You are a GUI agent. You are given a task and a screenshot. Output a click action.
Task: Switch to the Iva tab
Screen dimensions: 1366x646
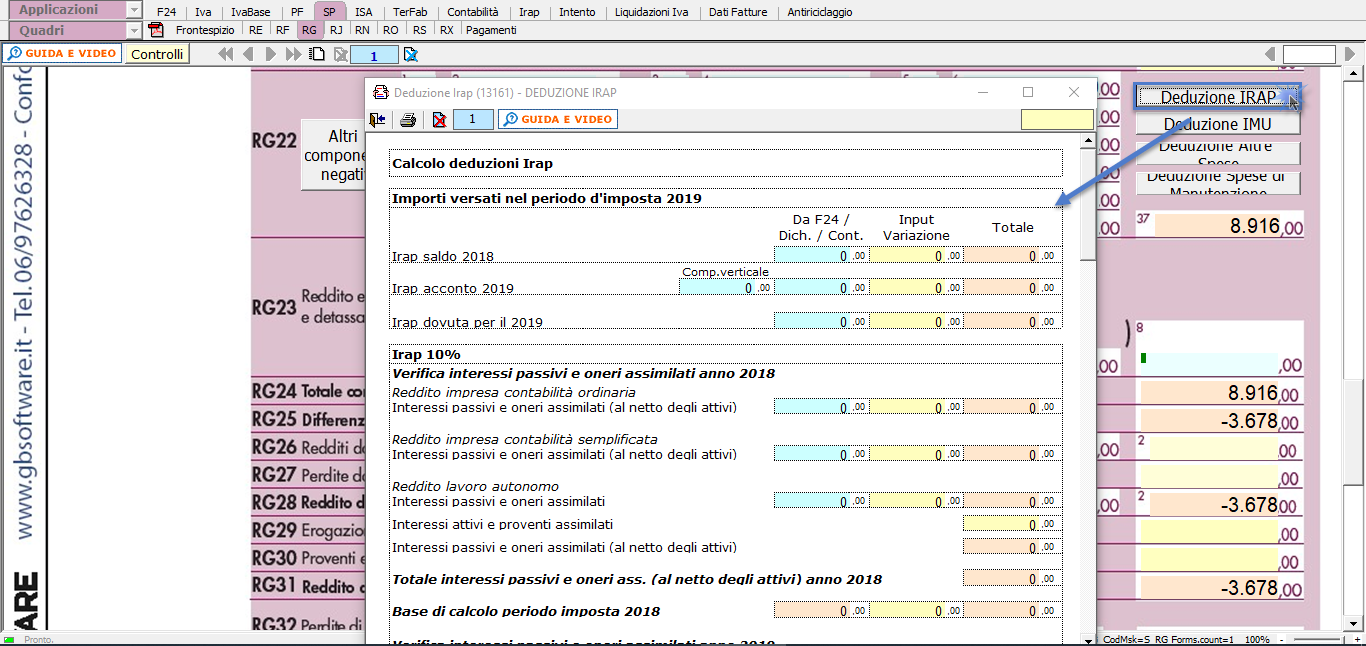[203, 12]
